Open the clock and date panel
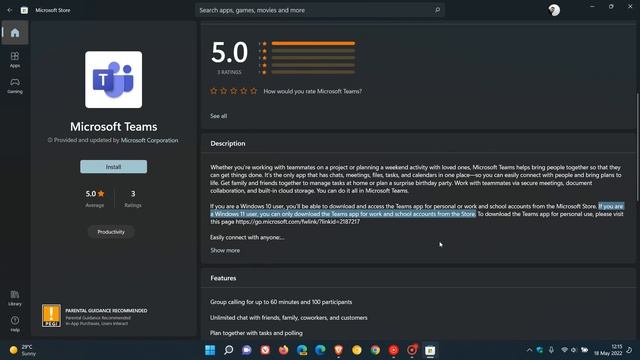The width and height of the screenshot is (640, 360). (608, 350)
